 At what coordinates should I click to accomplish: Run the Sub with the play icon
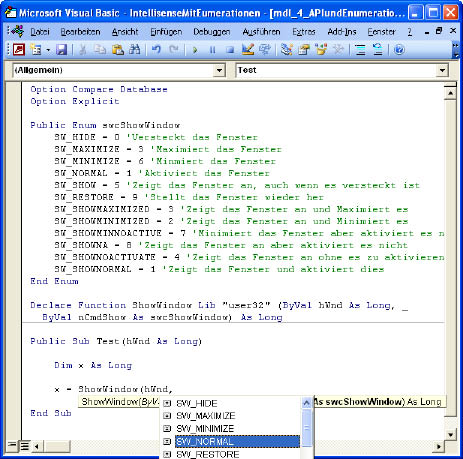click(x=195, y=50)
